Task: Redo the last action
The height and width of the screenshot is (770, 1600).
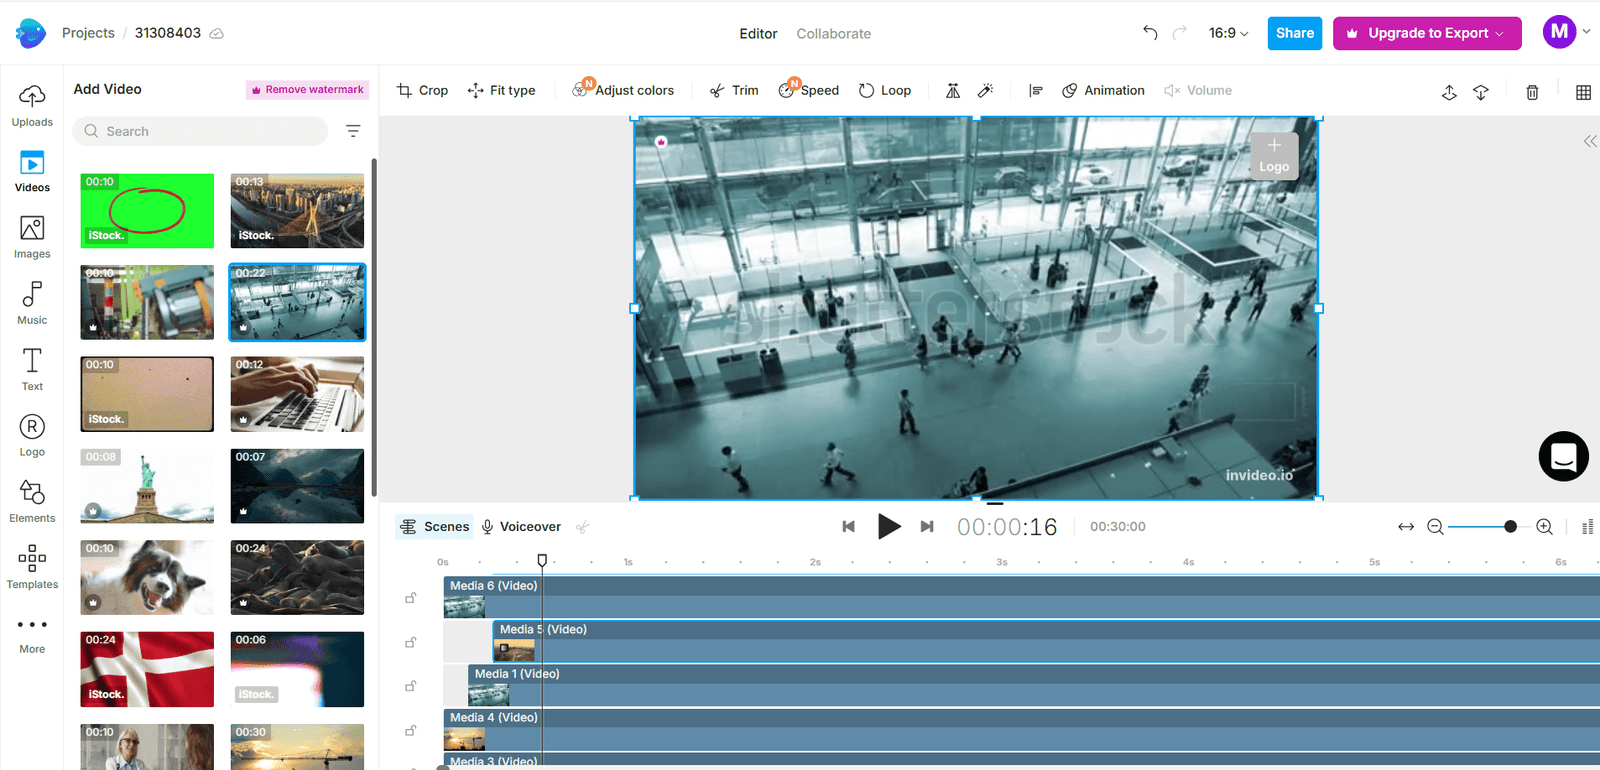Action: [x=1180, y=33]
